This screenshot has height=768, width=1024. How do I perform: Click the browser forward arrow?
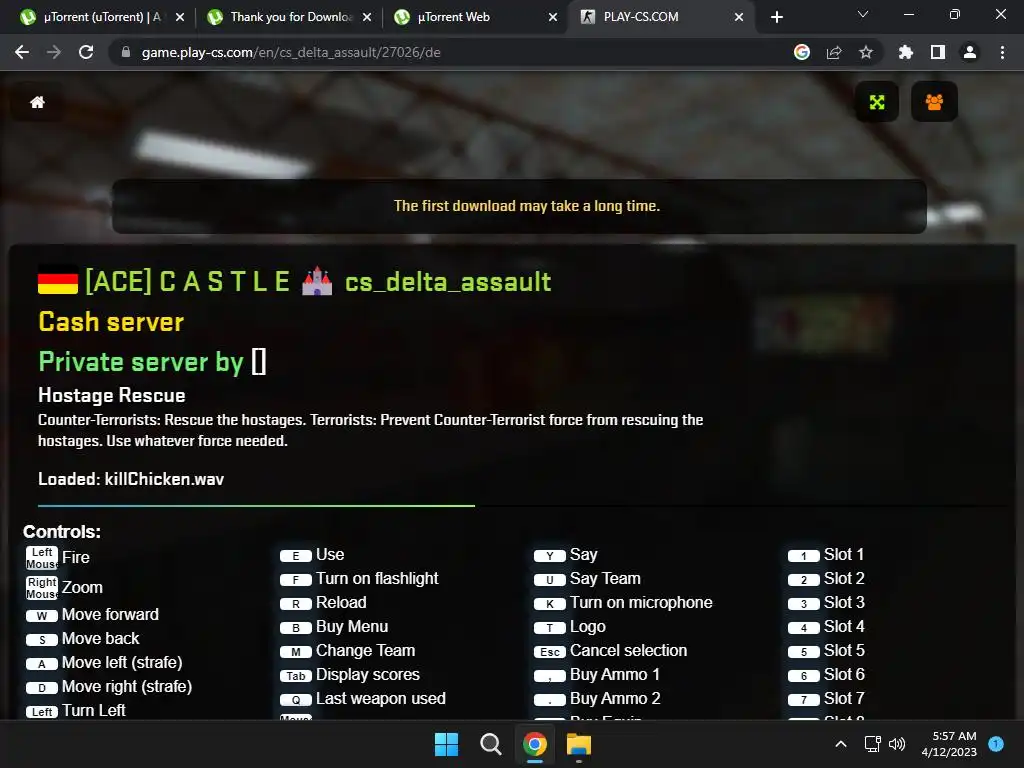[54, 52]
